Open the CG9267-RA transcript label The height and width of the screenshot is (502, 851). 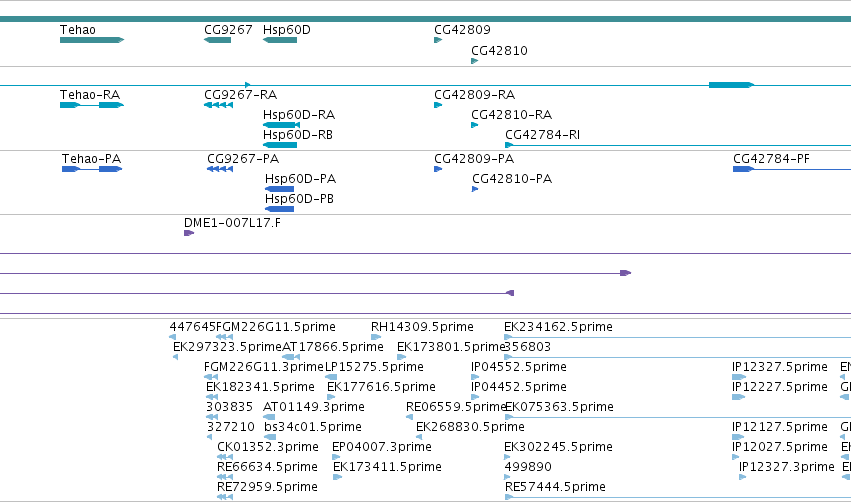[x=240, y=95]
